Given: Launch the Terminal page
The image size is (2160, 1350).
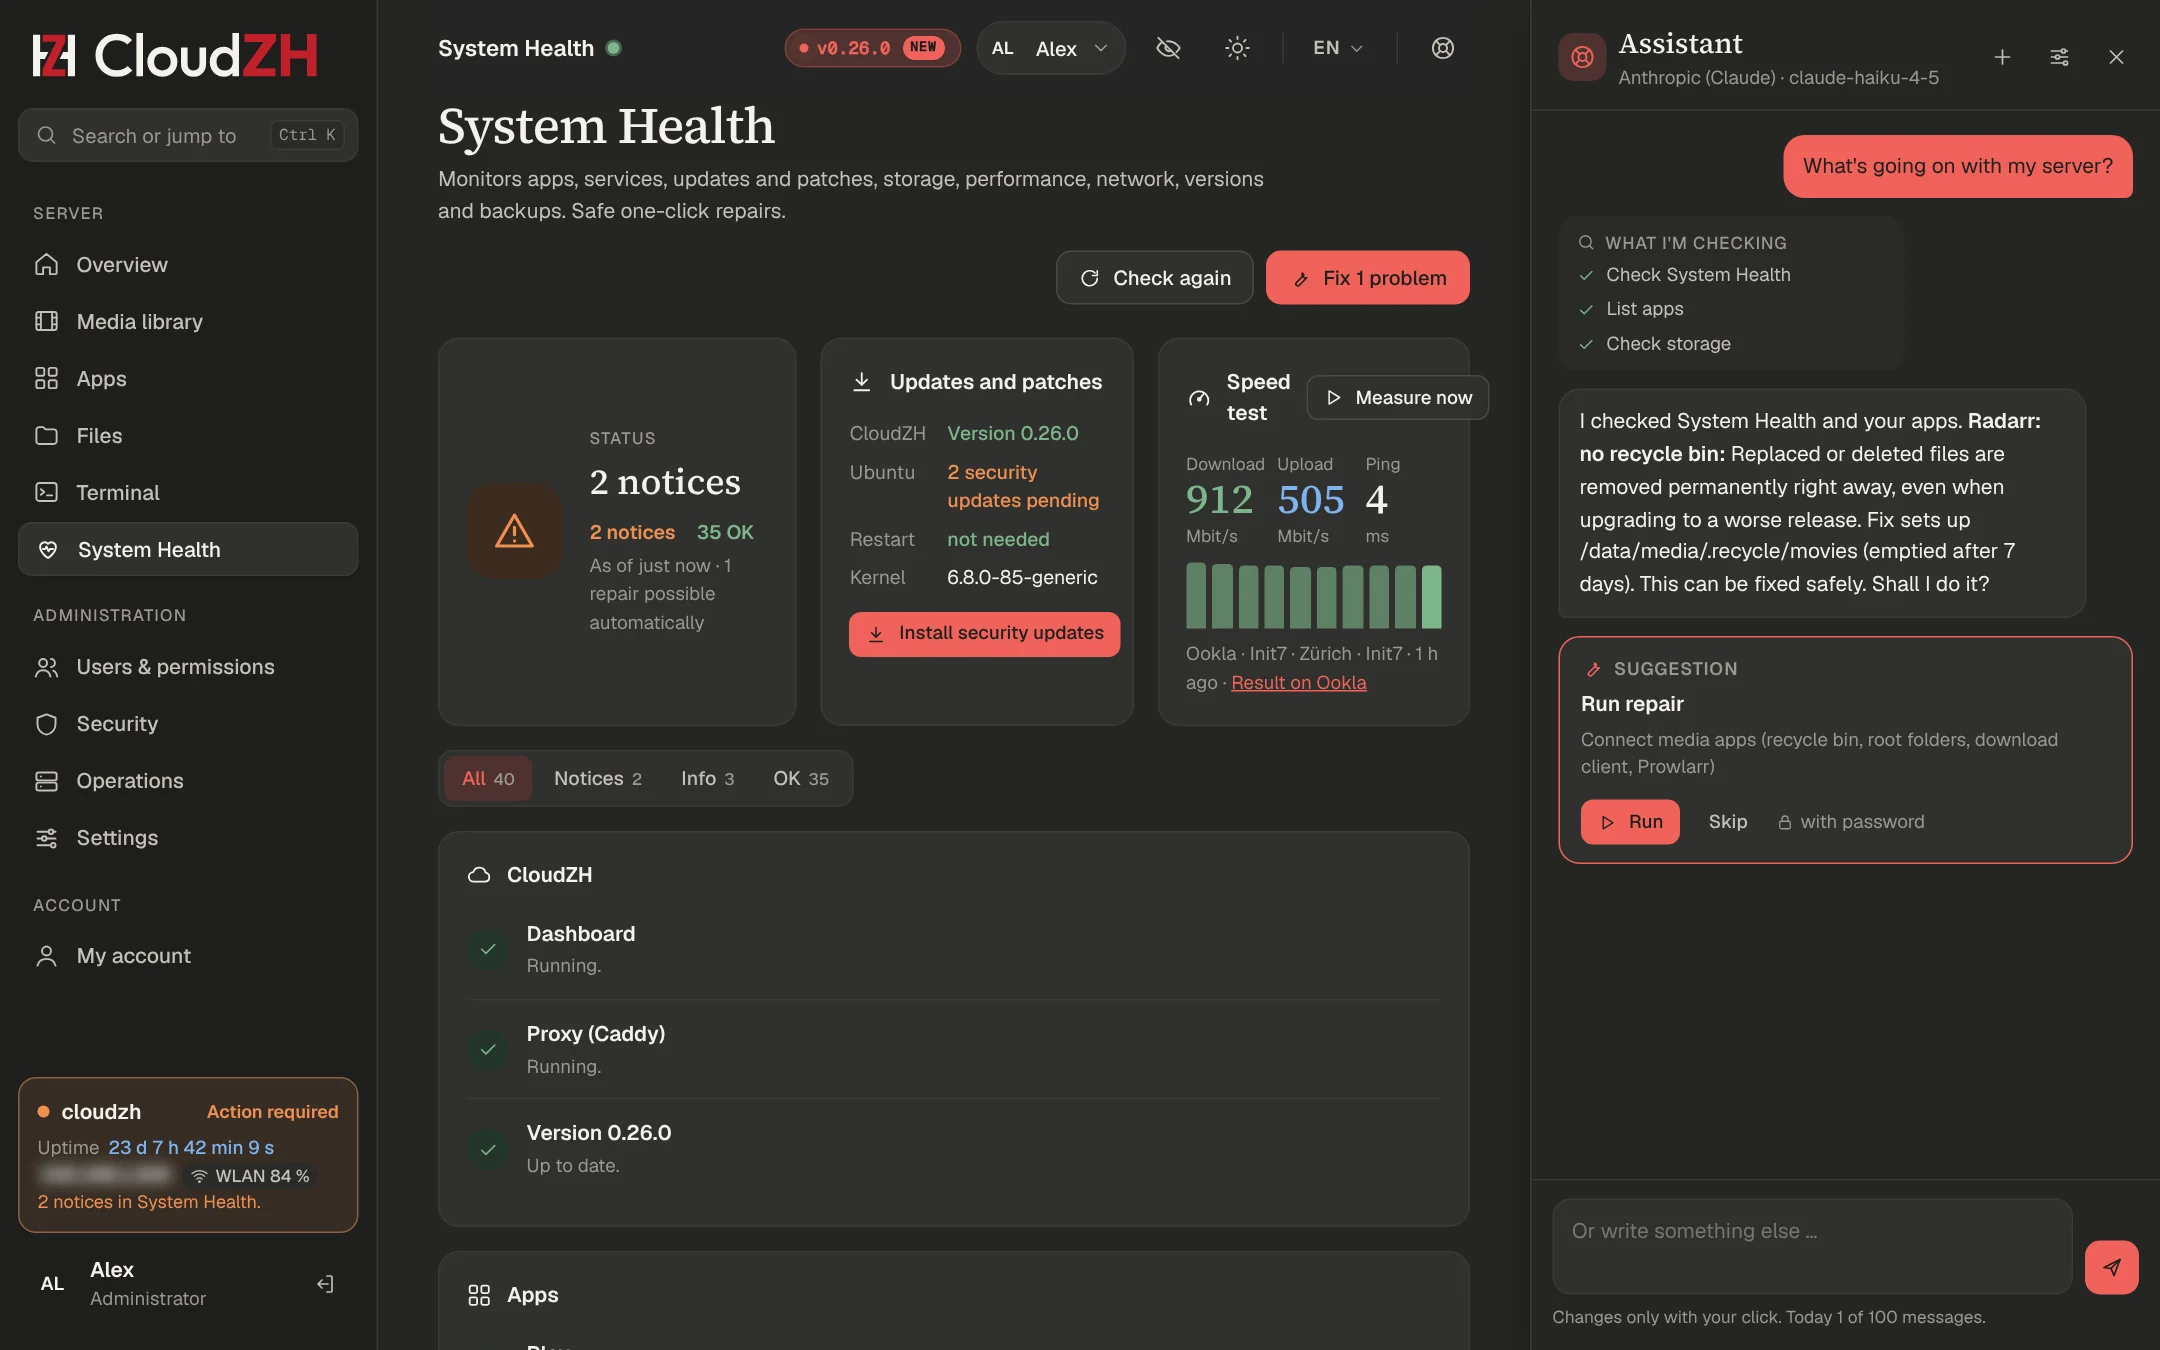Looking at the screenshot, I should [188, 493].
